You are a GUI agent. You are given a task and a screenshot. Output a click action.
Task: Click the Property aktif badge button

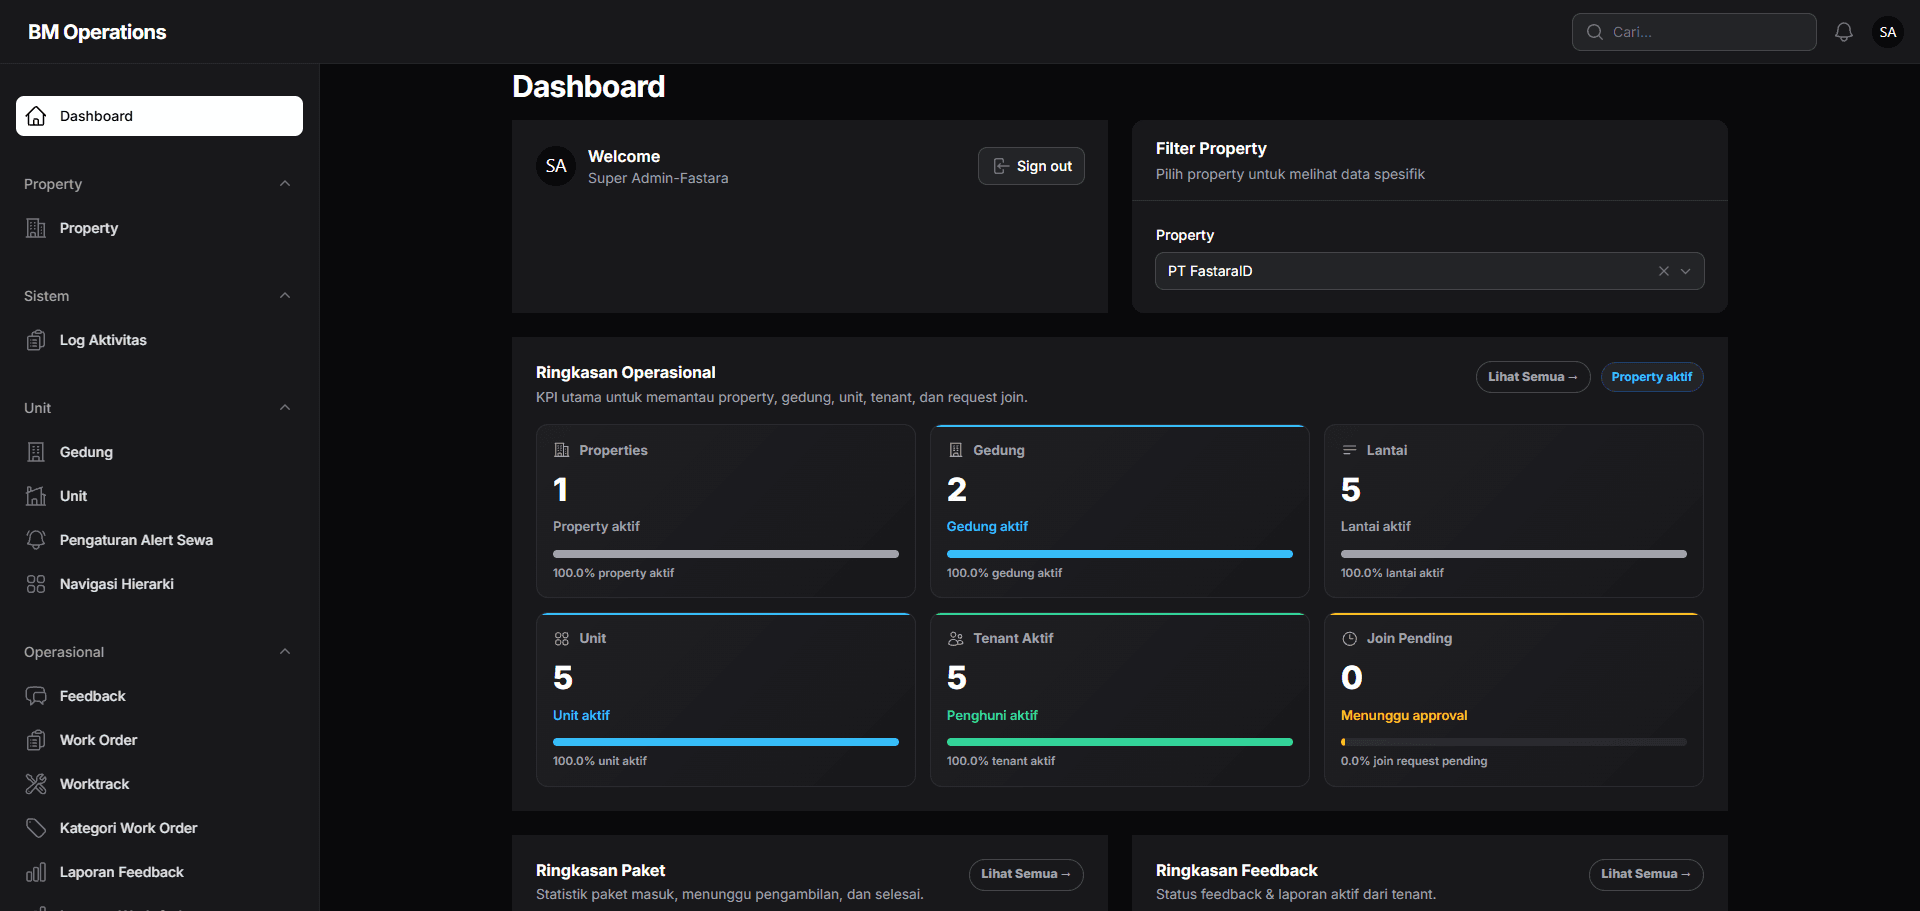[1652, 377]
